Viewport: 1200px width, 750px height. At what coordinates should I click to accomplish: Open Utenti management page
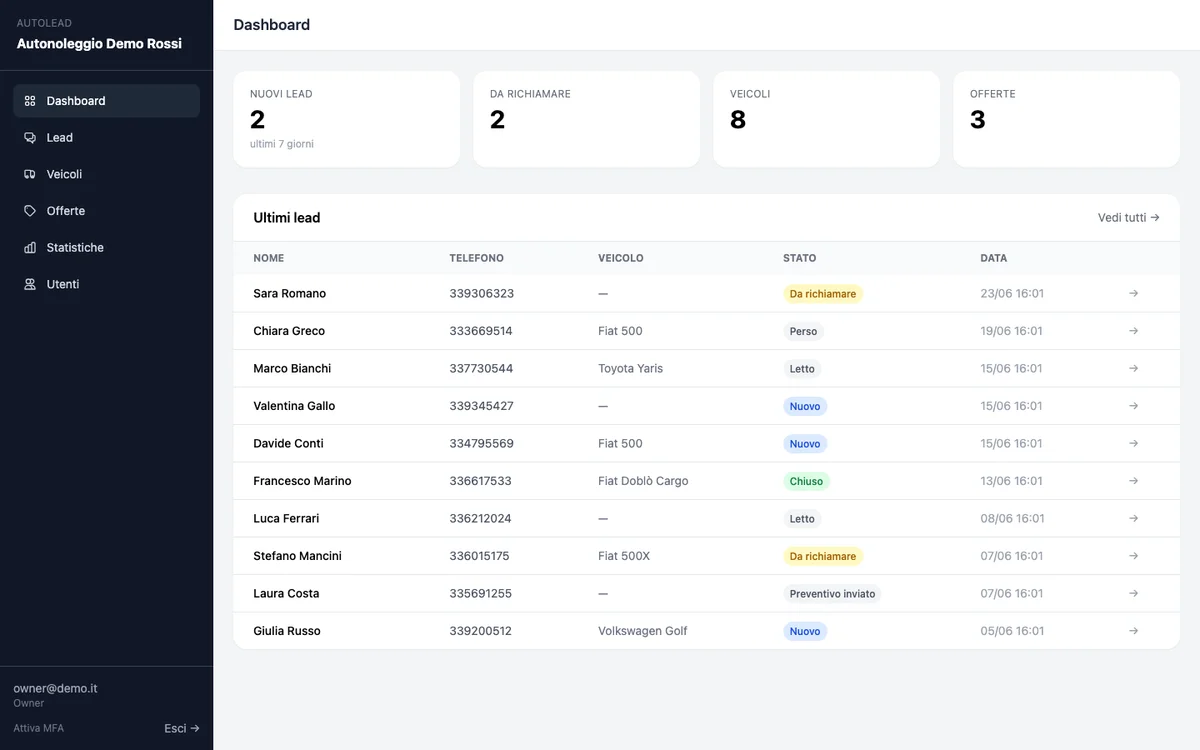tap(106, 284)
